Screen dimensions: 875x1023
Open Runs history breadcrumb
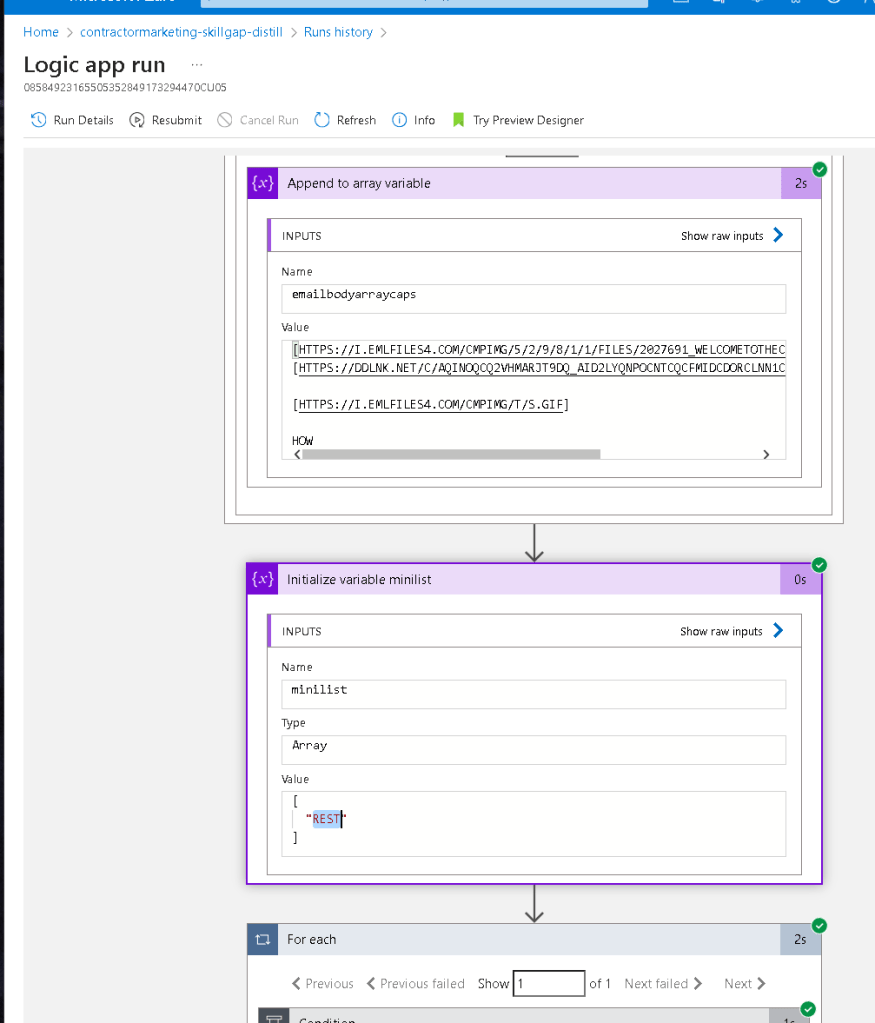(338, 32)
